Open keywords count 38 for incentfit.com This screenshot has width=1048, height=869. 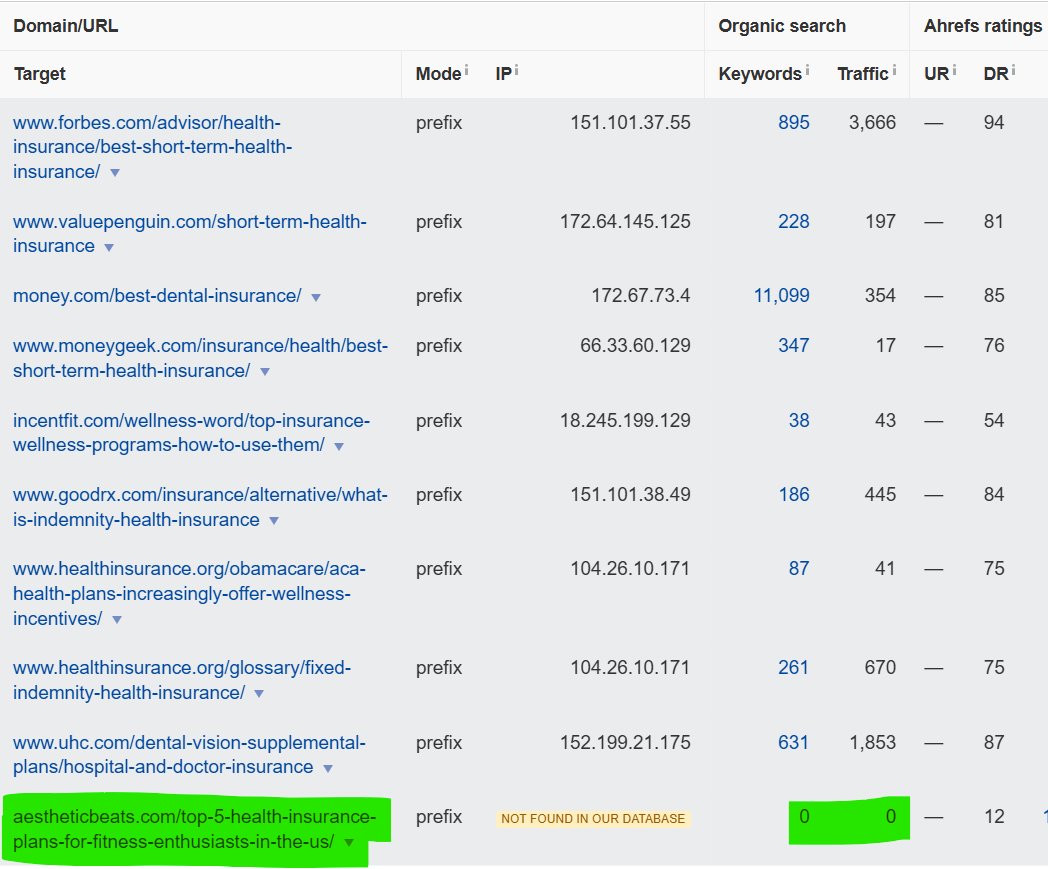click(799, 420)
